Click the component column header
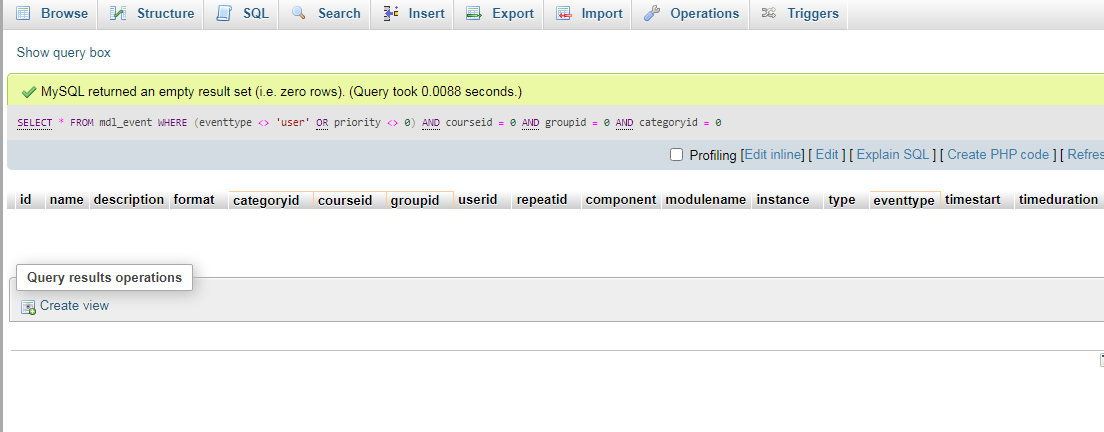The image size is (1104, 432). point(621,200)
